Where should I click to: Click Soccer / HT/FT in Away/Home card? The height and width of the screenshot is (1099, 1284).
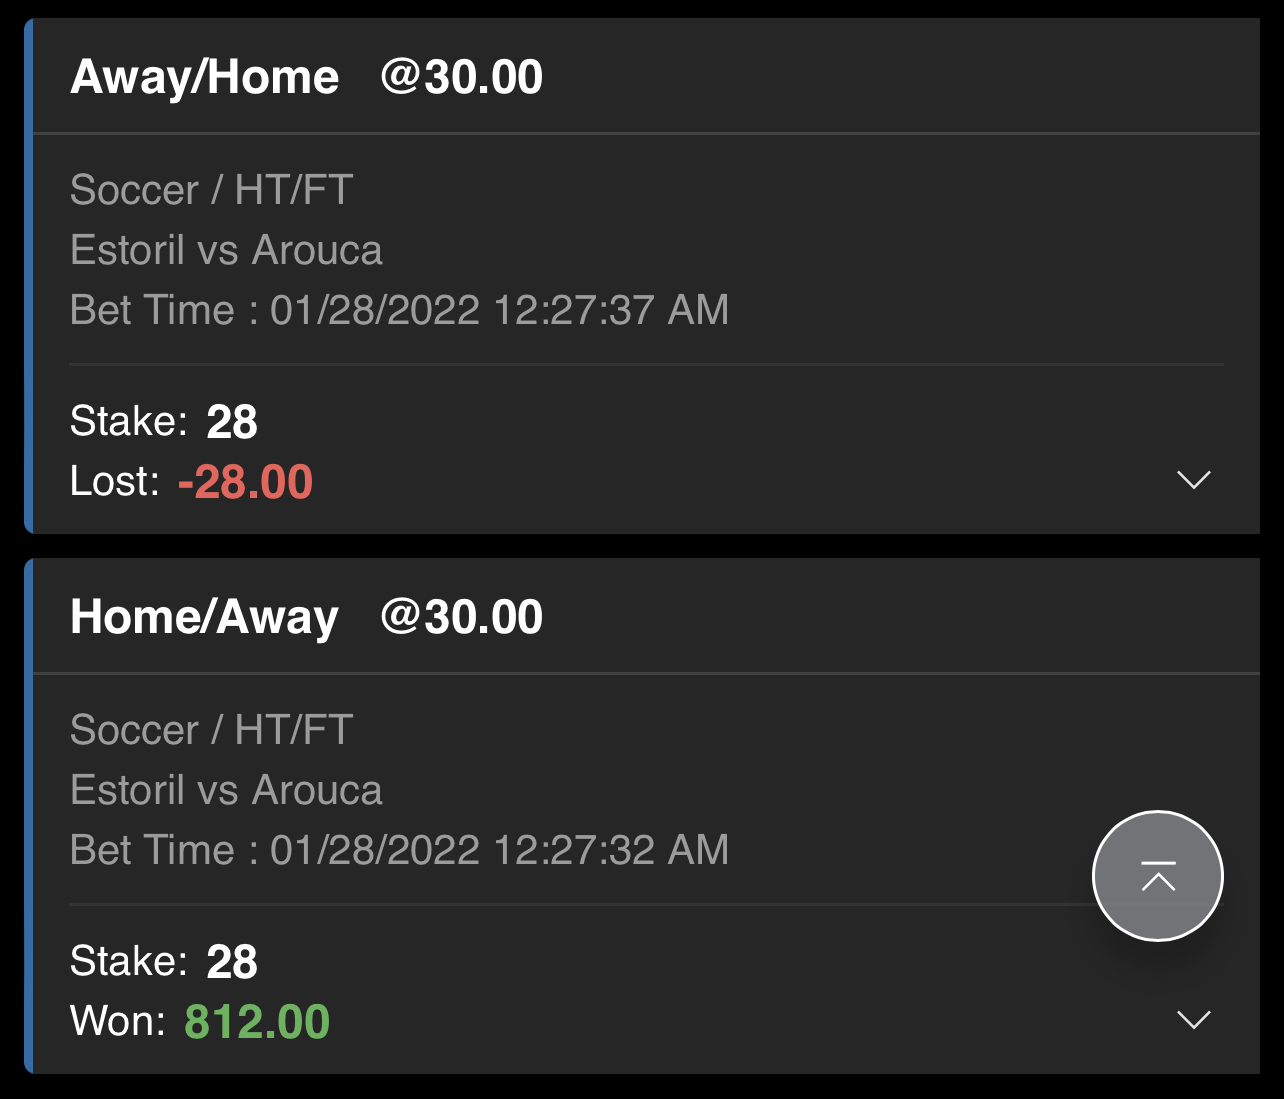(211, 190)
